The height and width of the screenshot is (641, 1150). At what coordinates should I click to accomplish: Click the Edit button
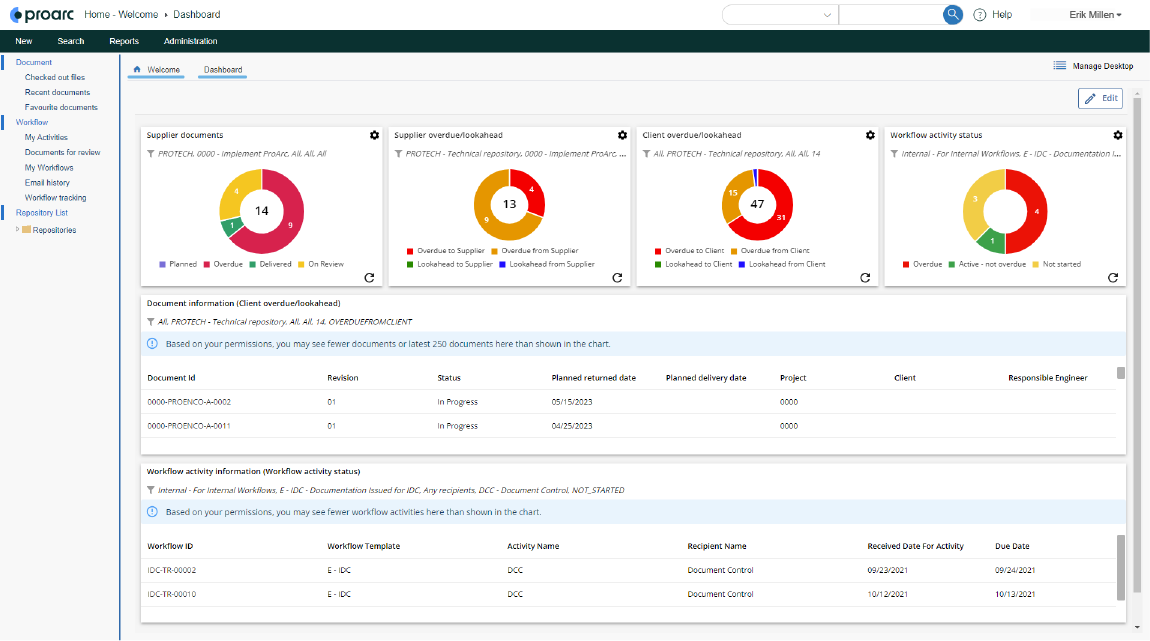[1099, 97]
